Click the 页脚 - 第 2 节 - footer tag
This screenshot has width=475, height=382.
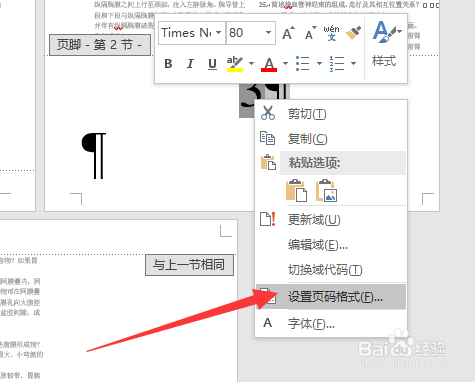point(100,45)
